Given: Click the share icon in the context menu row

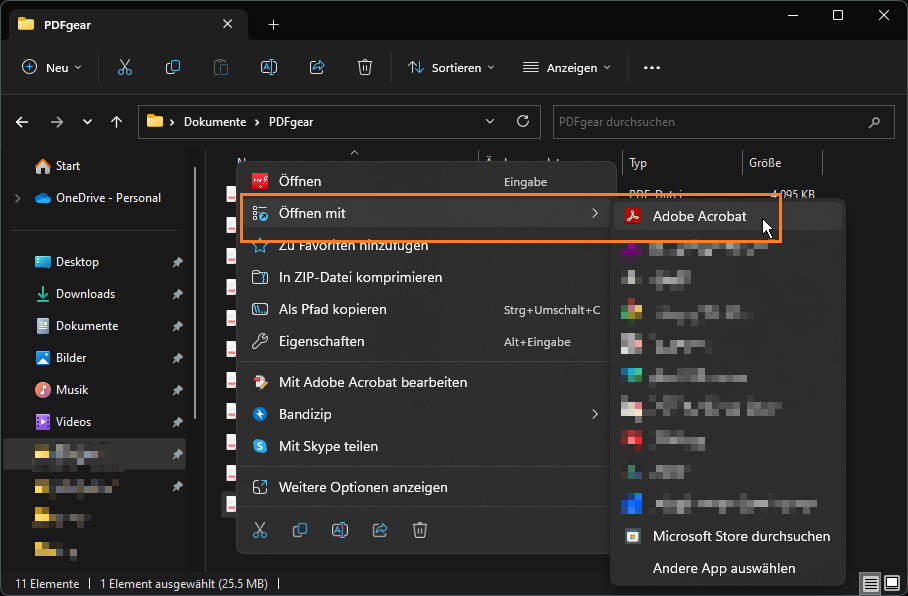Looking at the screenshot, I should (380, 530).
